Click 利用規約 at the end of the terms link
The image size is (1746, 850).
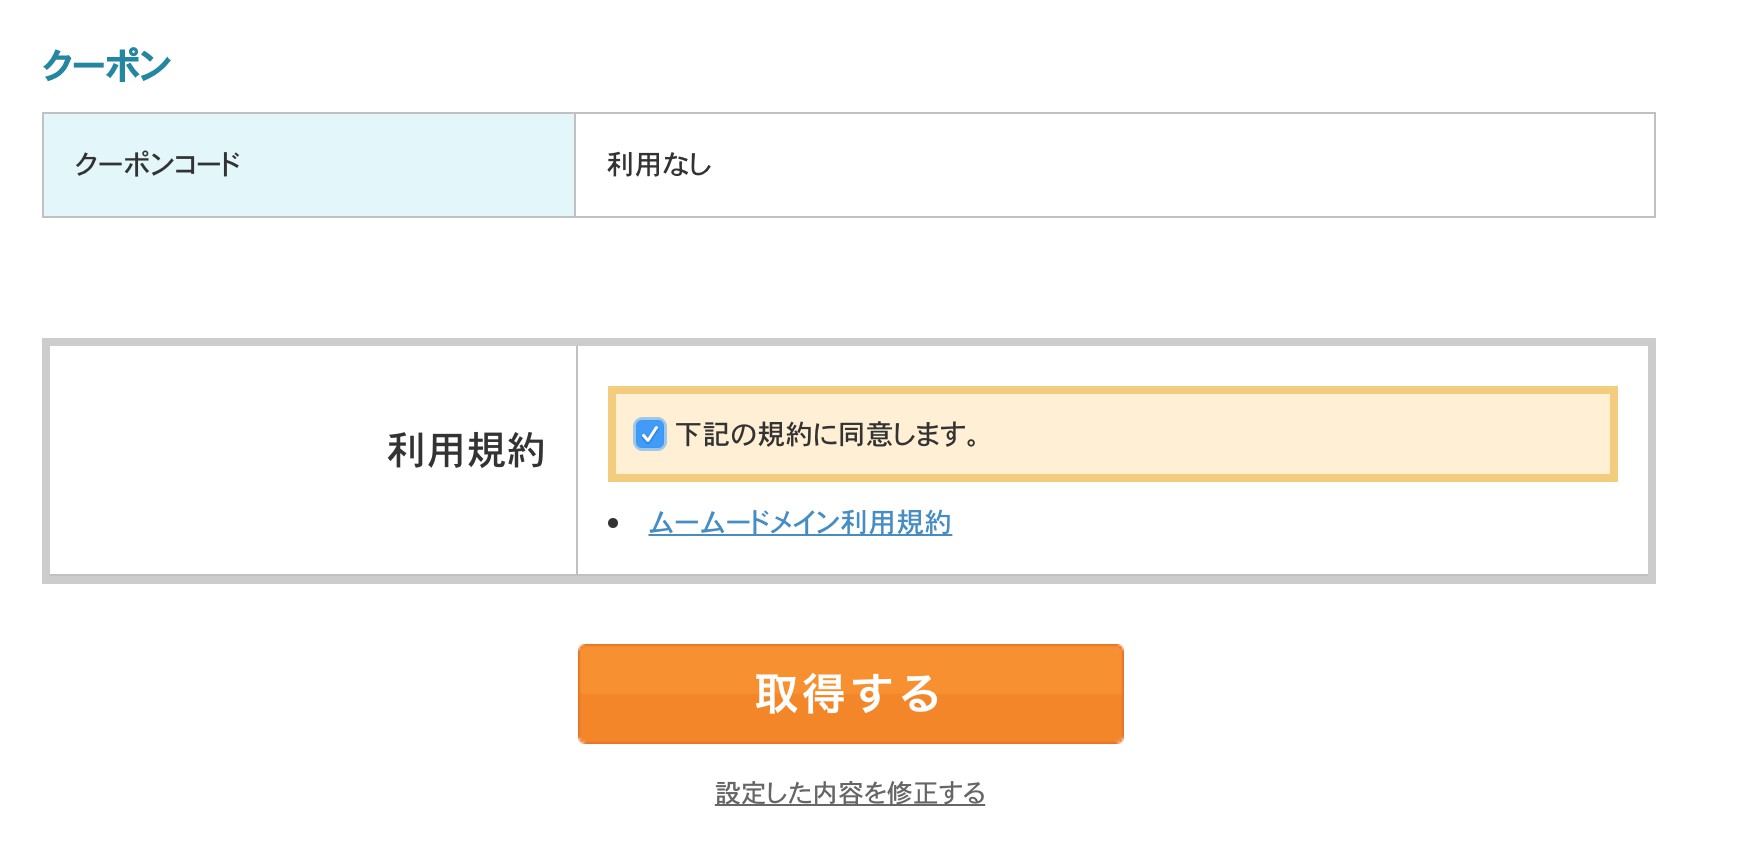[x=896, y=523]
